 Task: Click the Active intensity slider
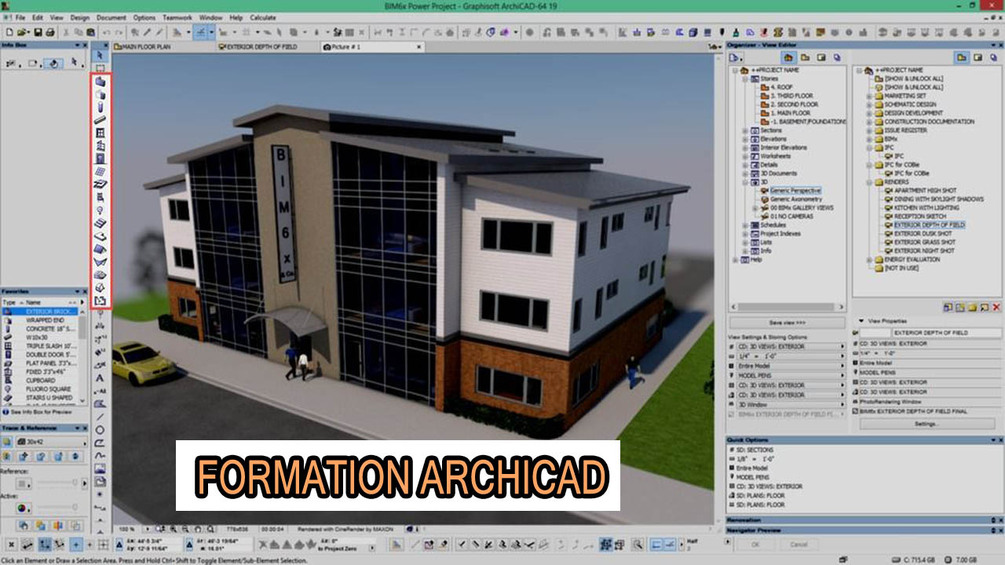click(x=56, y=507)
